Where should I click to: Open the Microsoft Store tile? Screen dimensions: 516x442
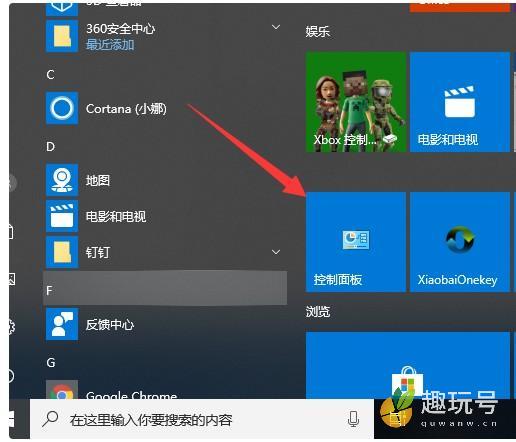(x=408, y=365)
